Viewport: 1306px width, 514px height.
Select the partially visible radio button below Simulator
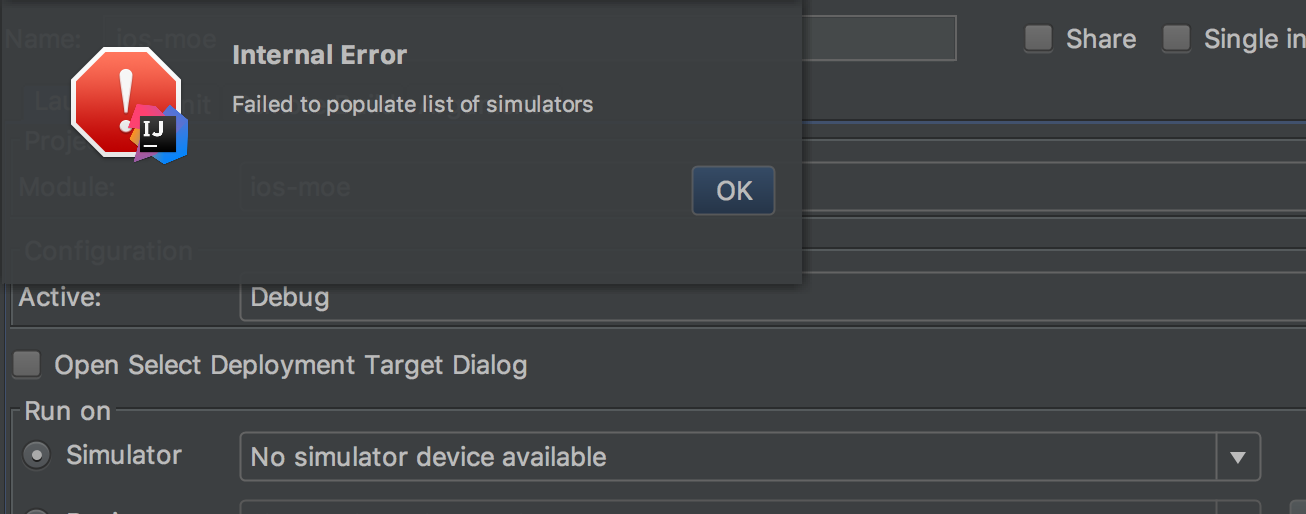click(x=37, y=511)
